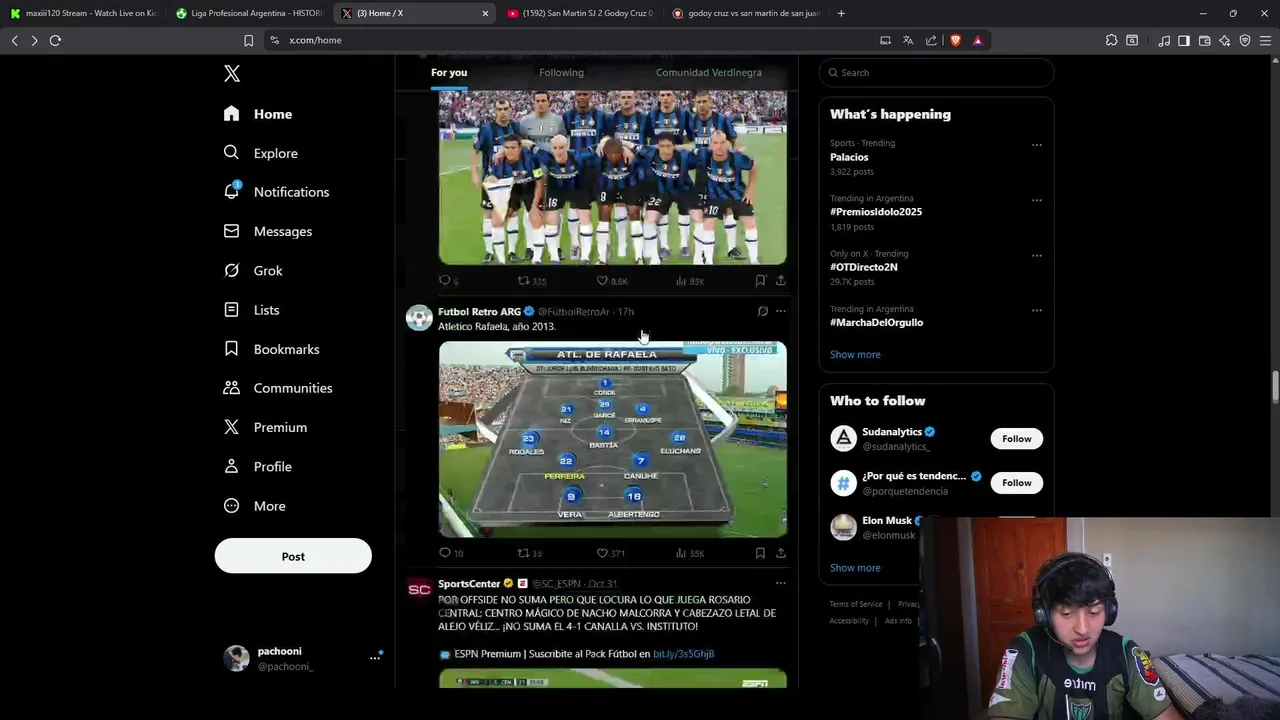
Task: Open Lists in the sidebar
Action: click(x=252, y=310)
